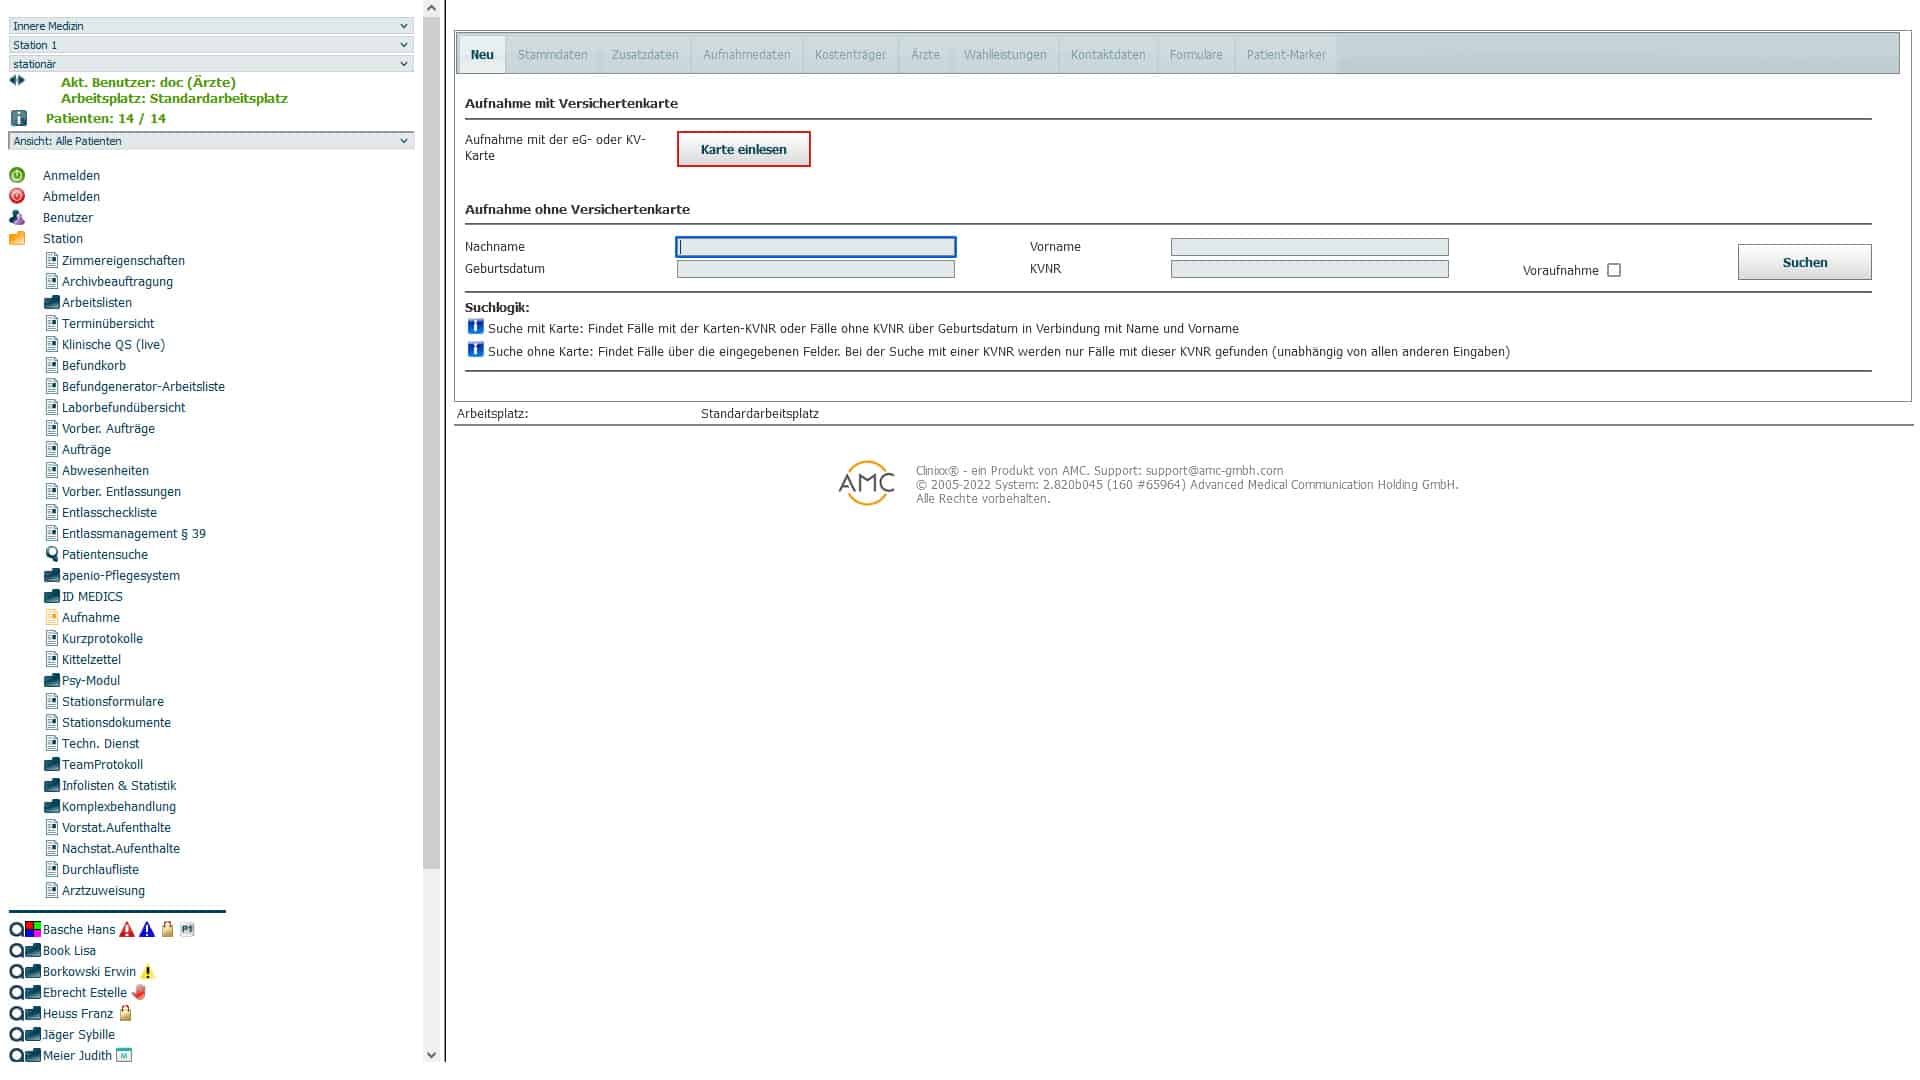This screenshot has width=1920, height=1080.
Task: Expand the Ansicht: Alle Patienten dropdown
Action: [210, 141]
